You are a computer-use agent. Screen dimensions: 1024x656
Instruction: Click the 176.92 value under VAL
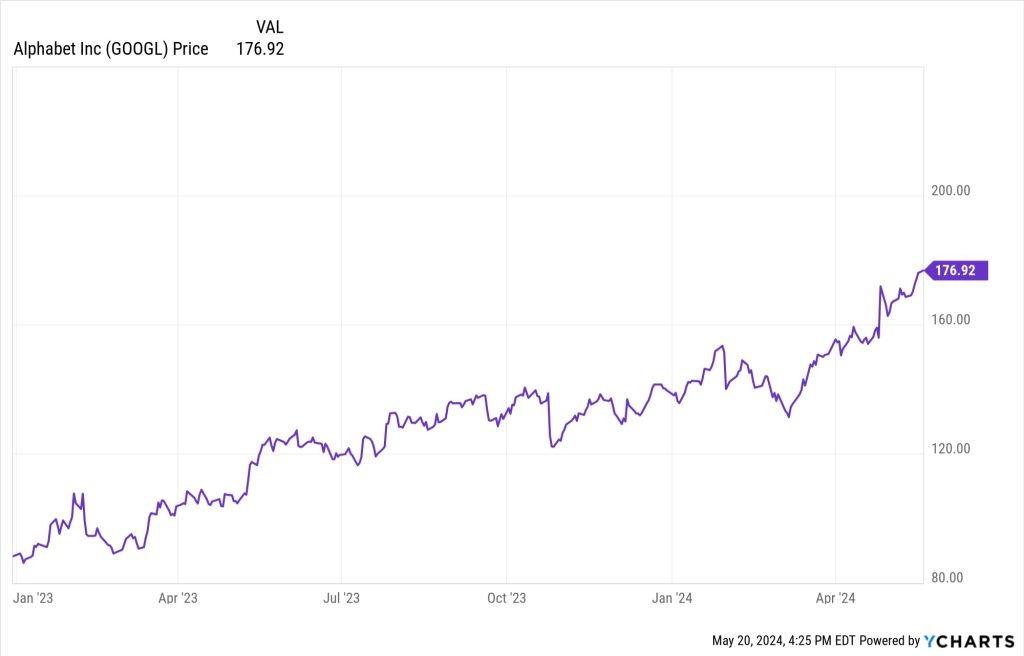tap(260, 48)
